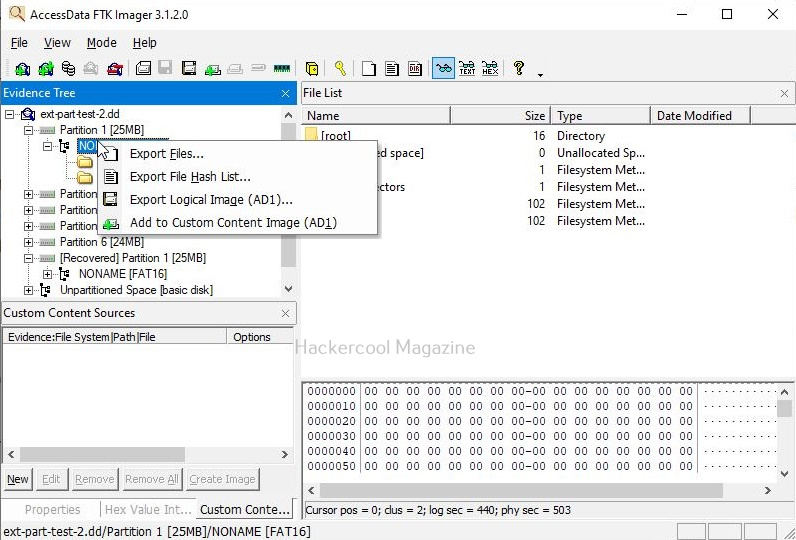
Task: Expand NONAME [FAT16] under Recovered Partition
Action: tap(47, 274)
